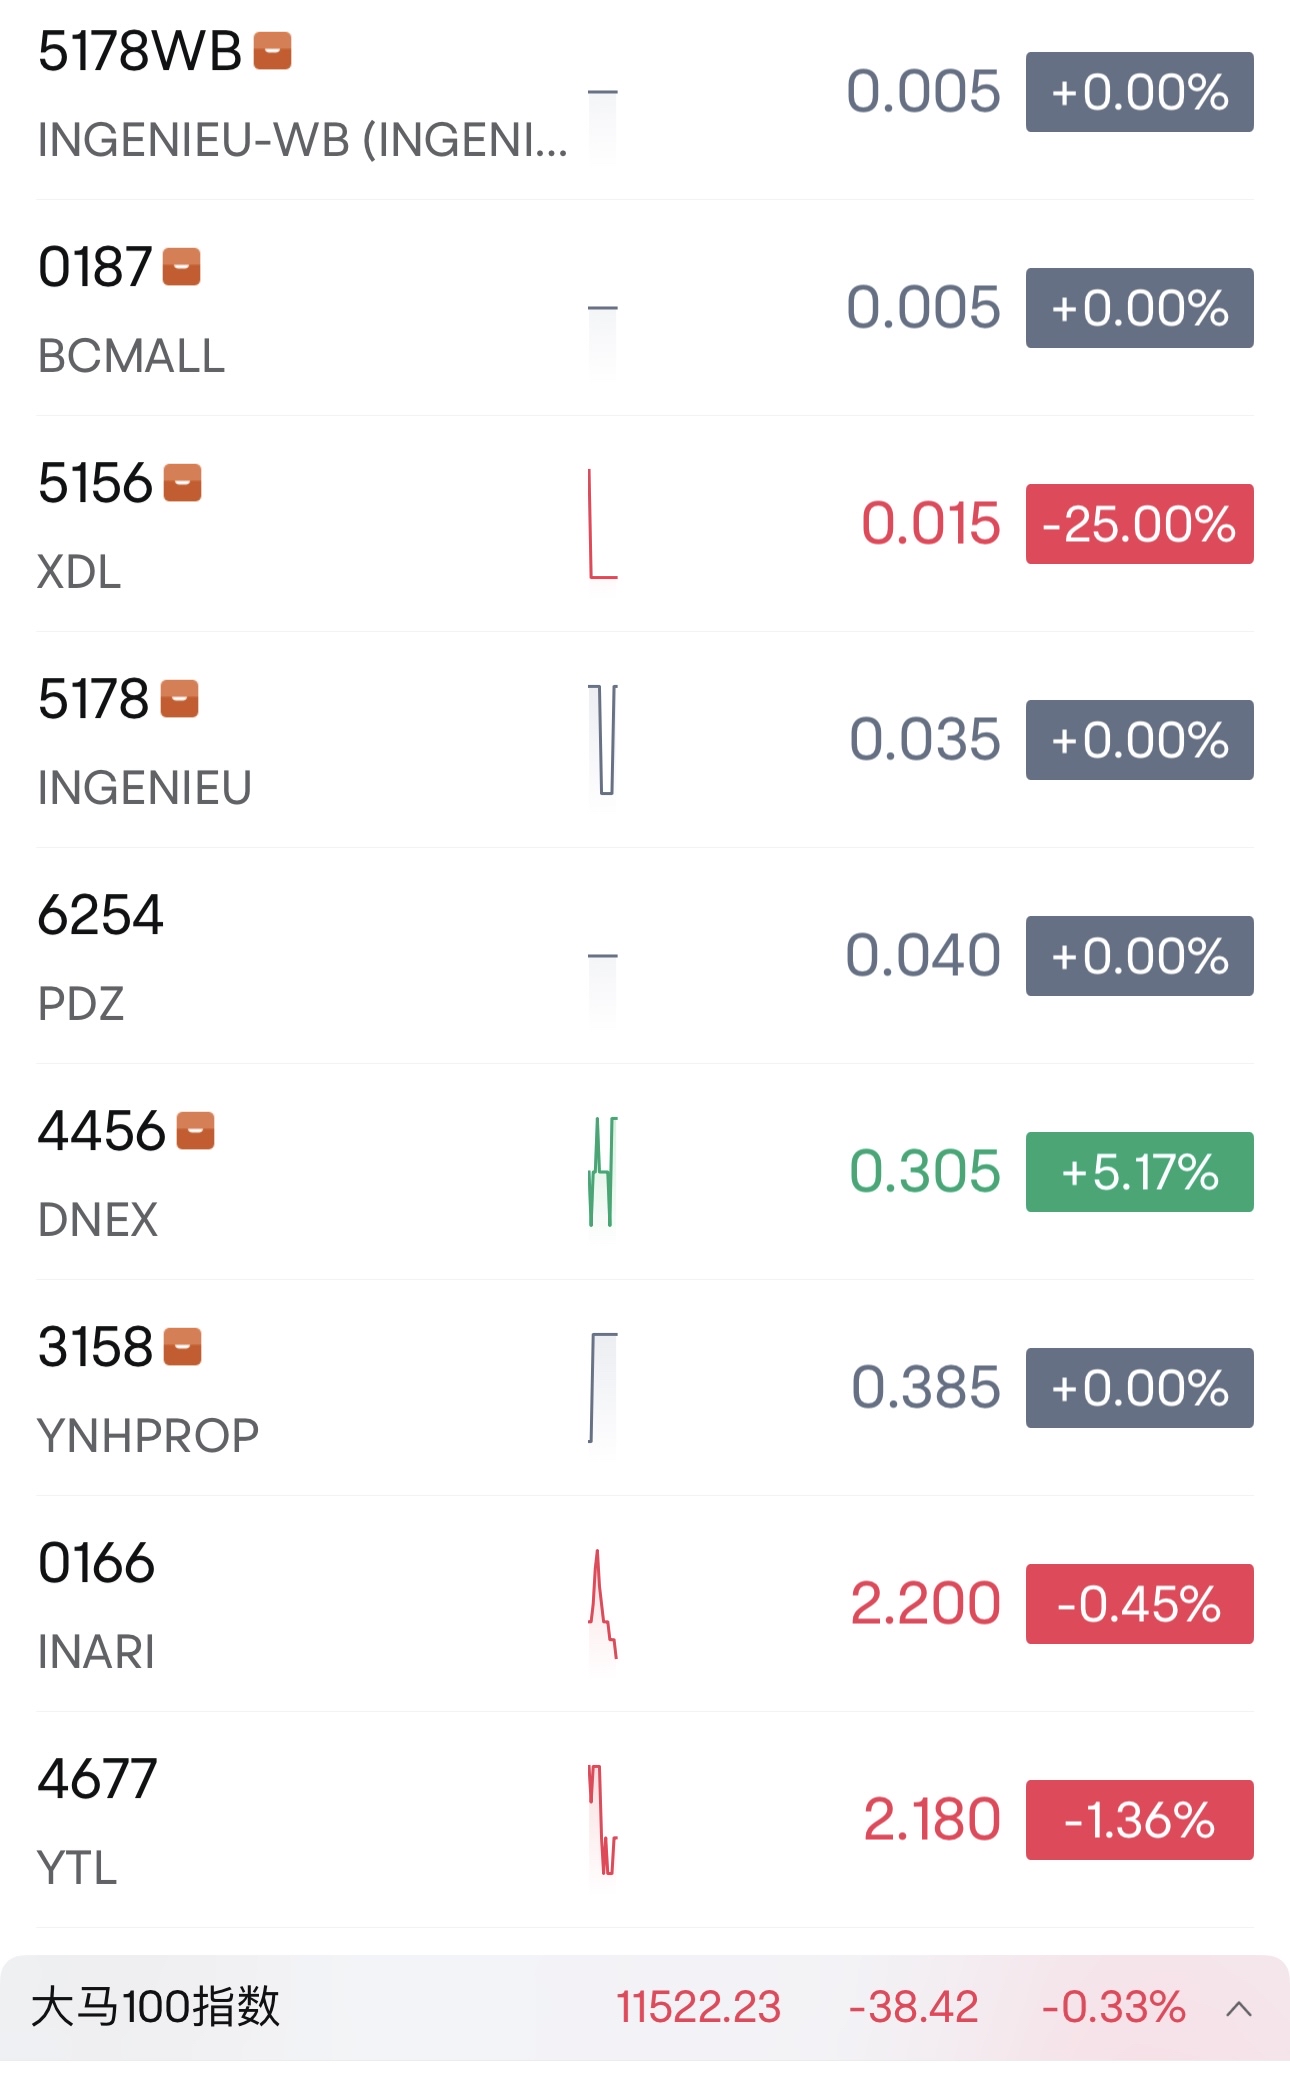Open the YNHPROP stock entry
The width and height of the screenshot is (1290, 2079).
pos(645,1388)
